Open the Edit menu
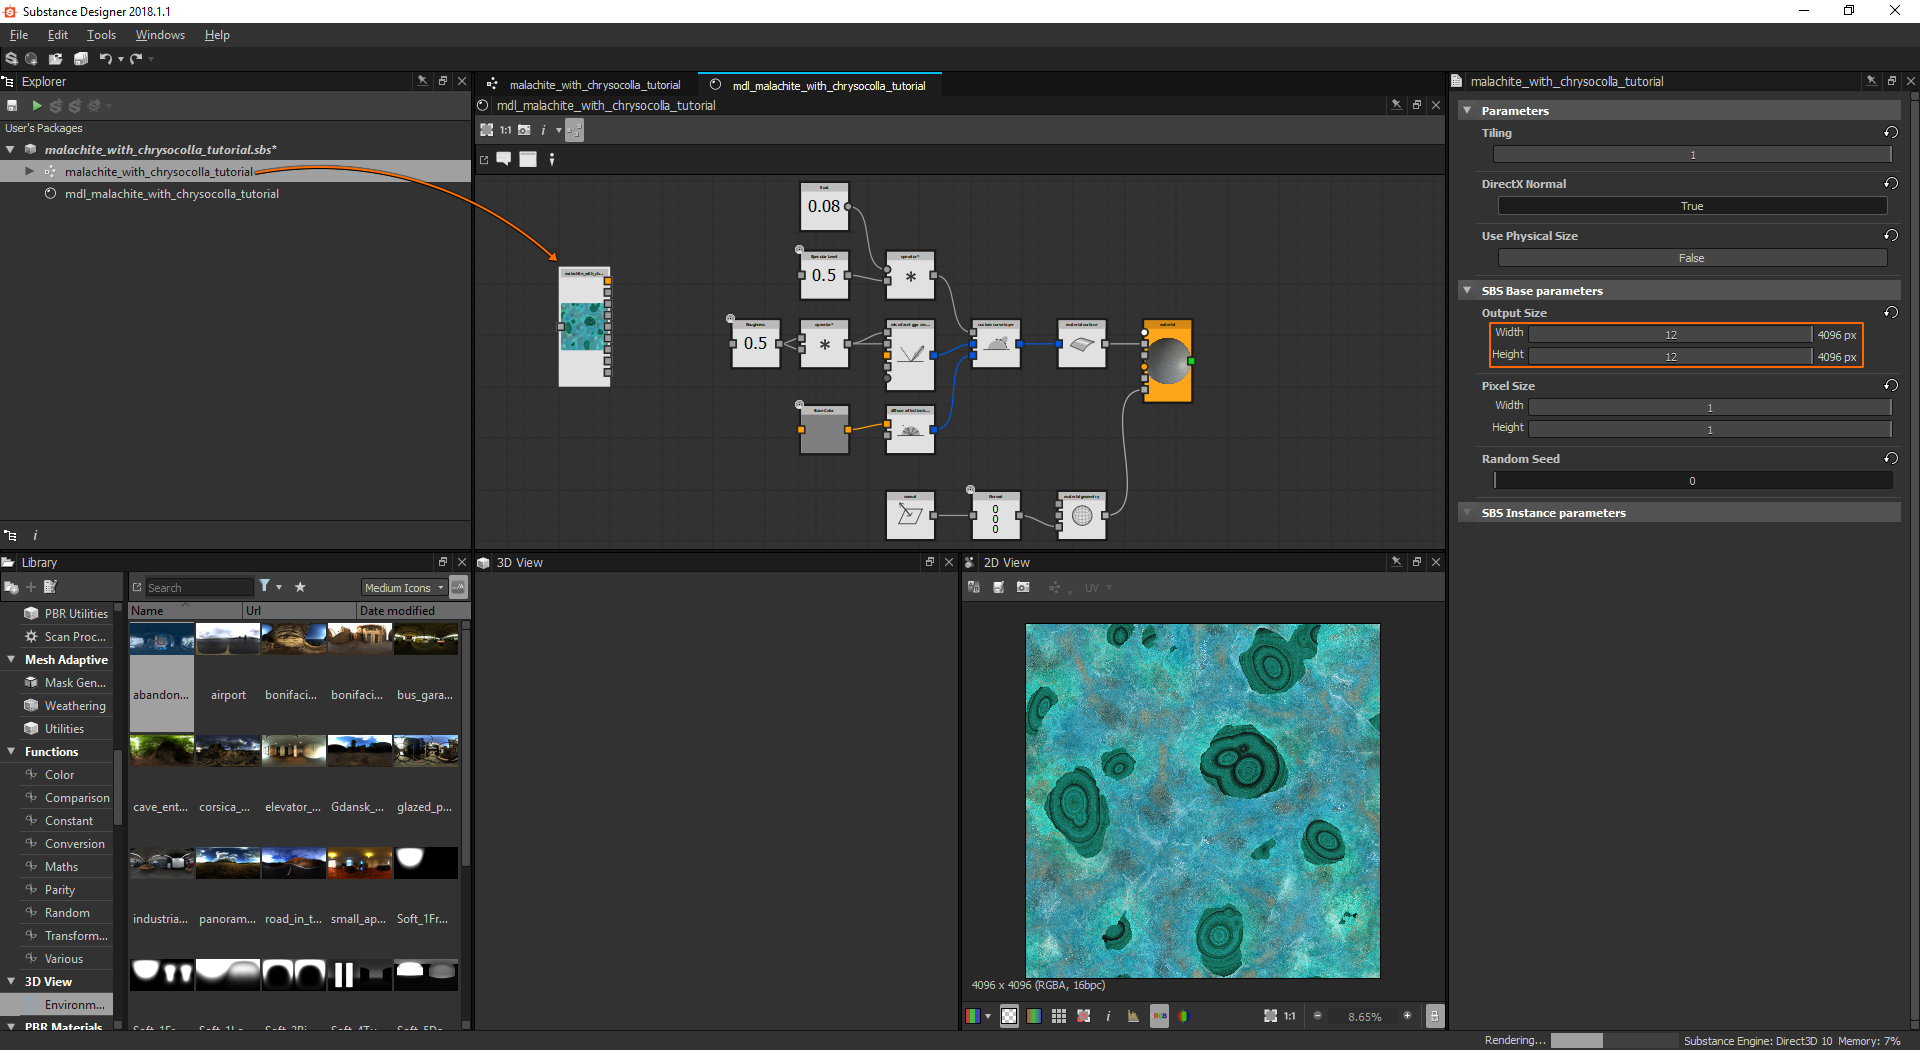Image resolution: width=1920 pixels, height=1050 pixels. click(58, 35)
